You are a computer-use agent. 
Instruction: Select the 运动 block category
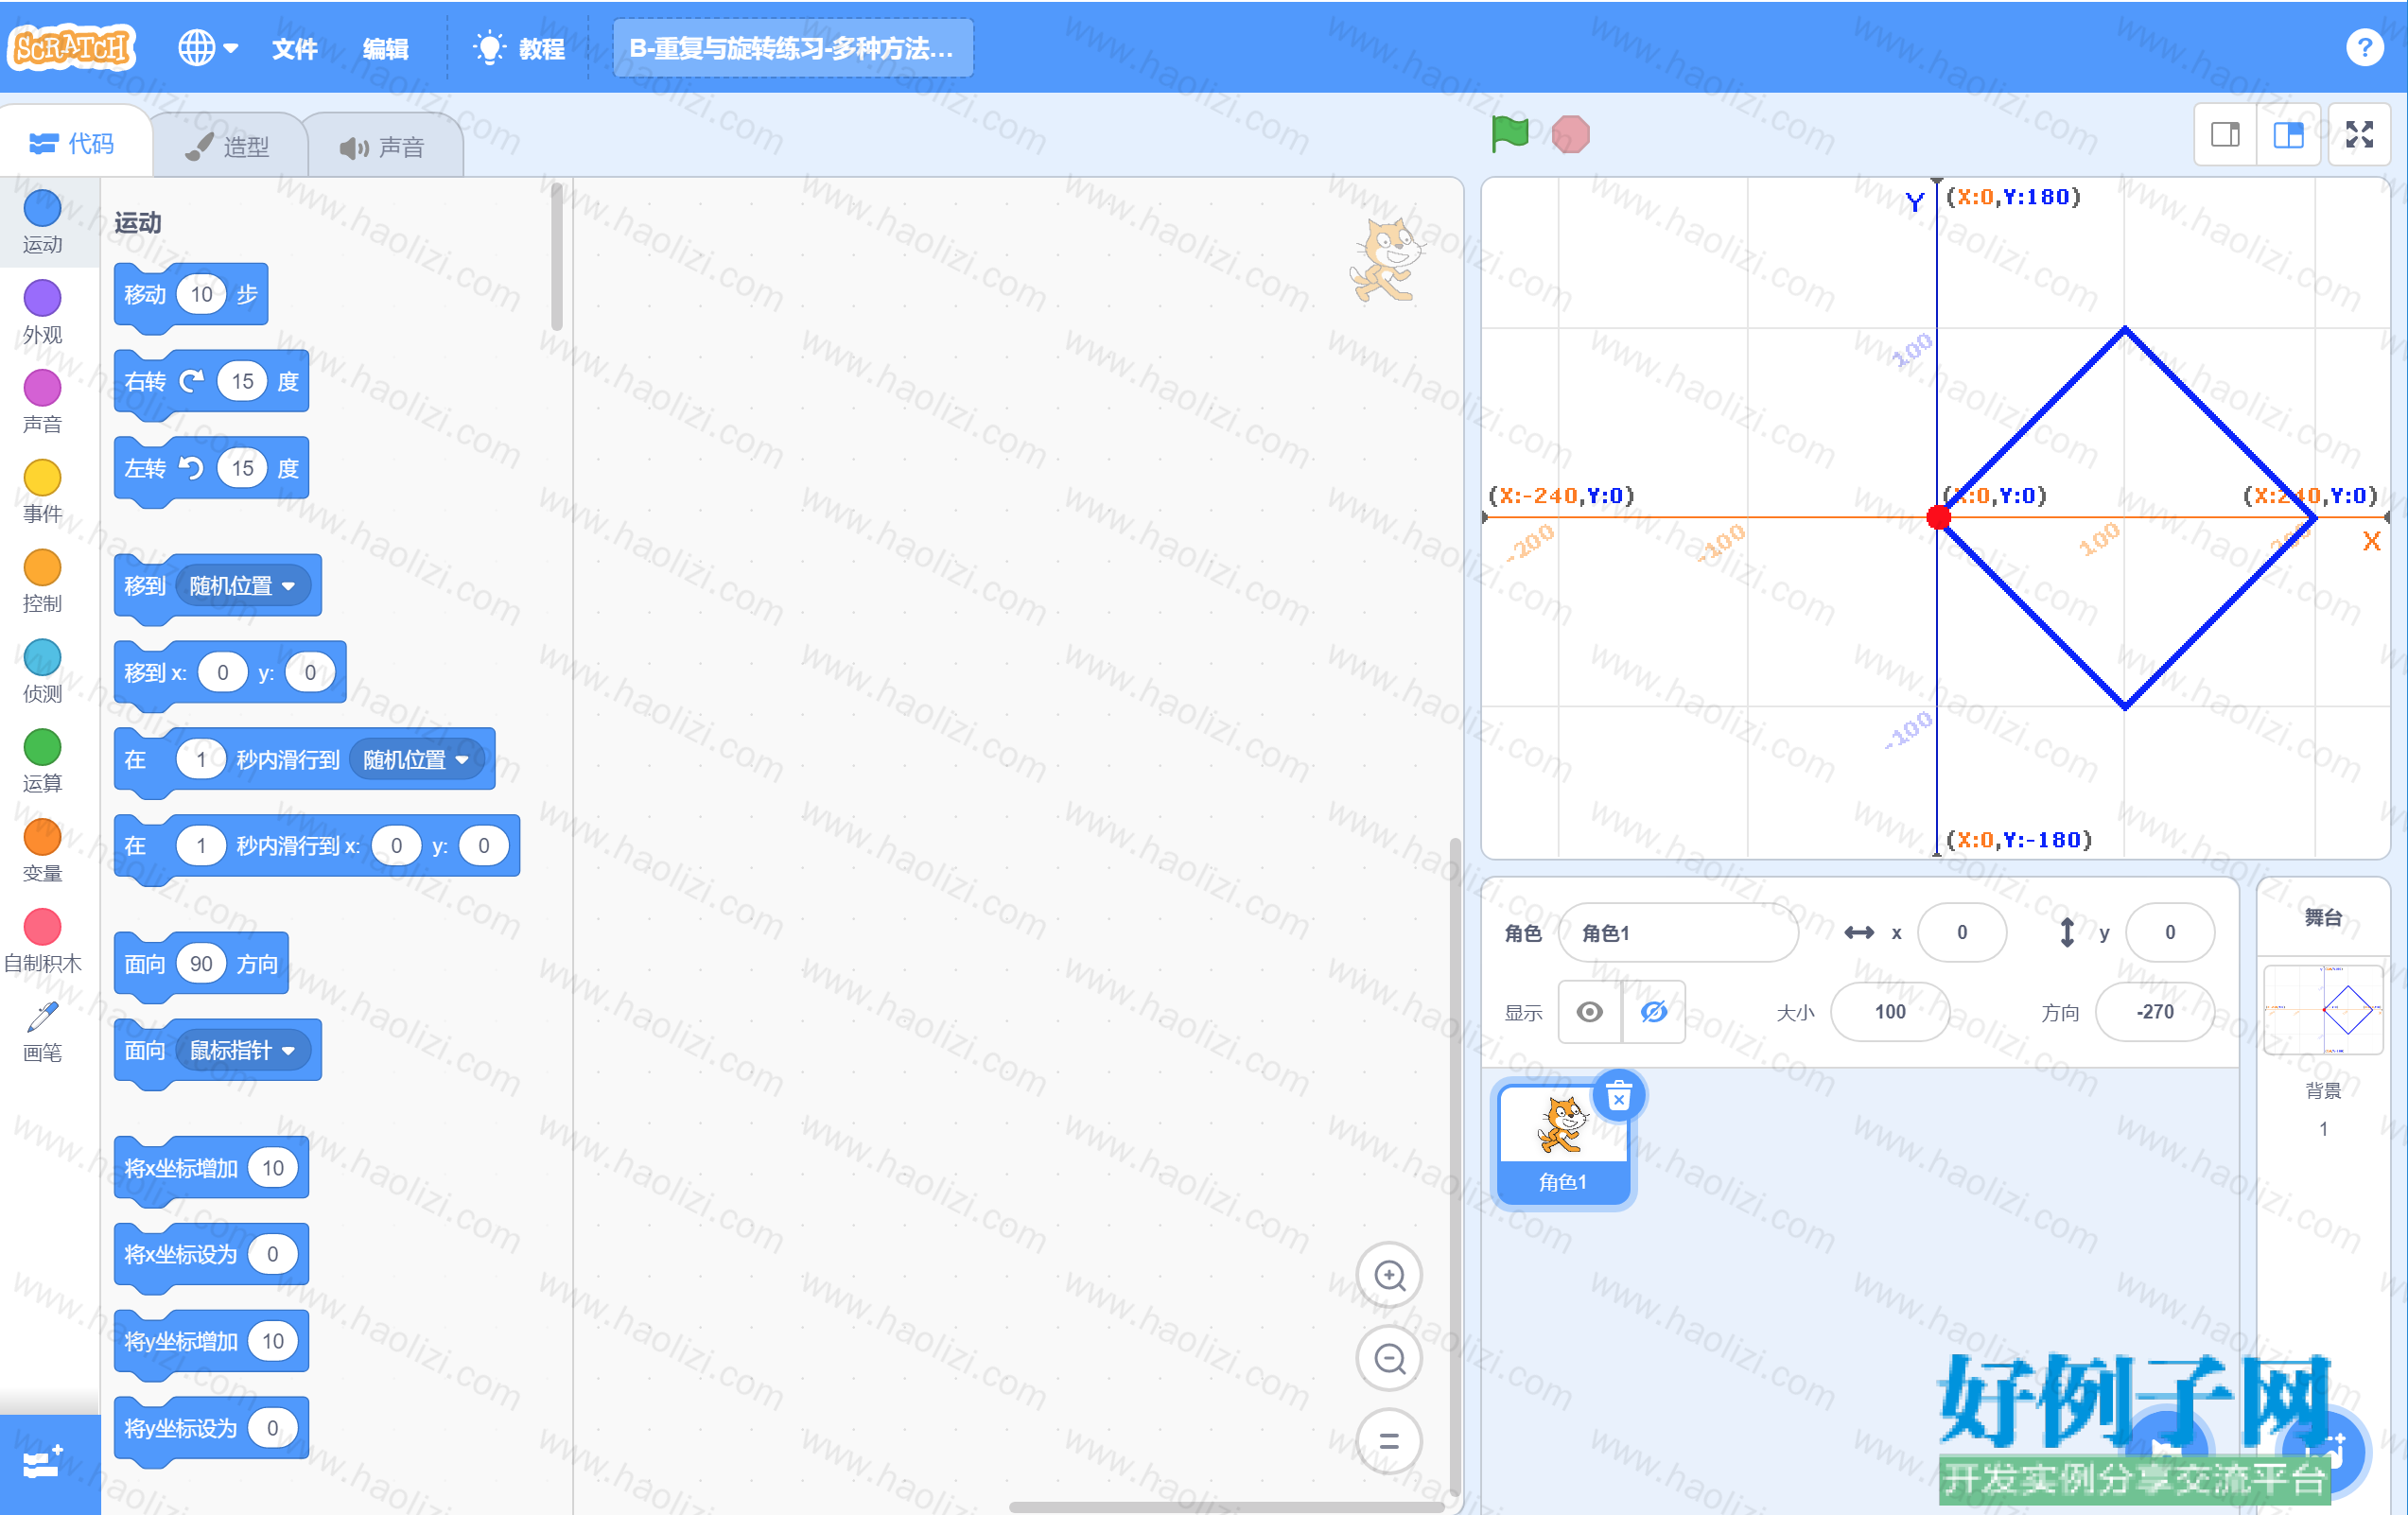(x=42, y=222)
